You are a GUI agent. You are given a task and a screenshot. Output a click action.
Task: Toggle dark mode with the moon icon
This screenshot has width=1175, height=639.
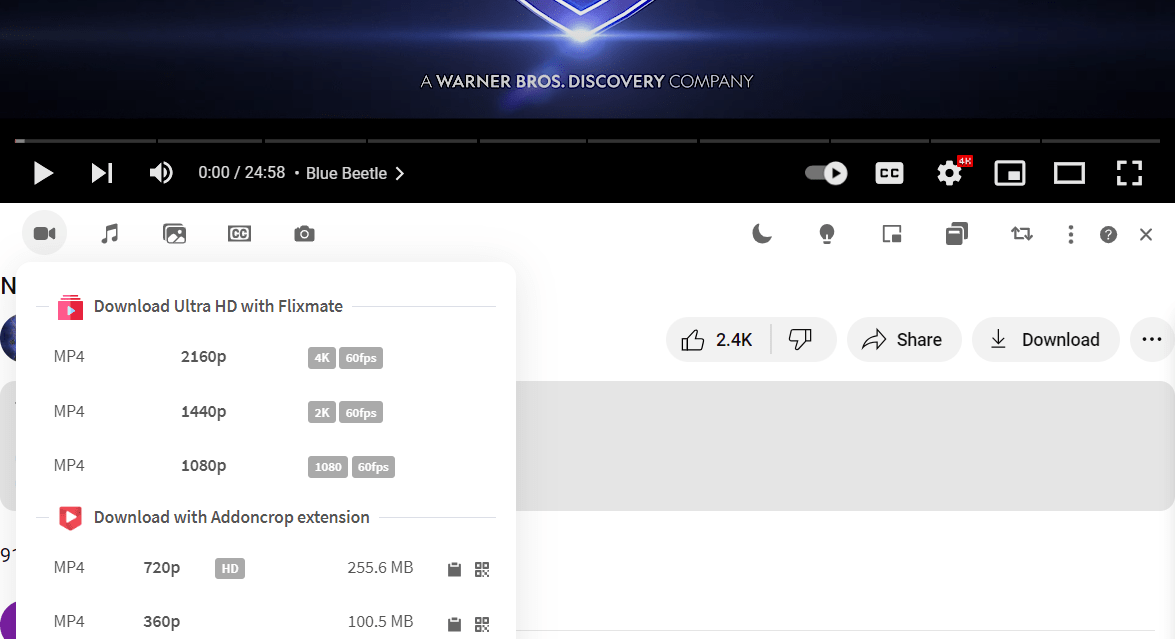point(762,234)
